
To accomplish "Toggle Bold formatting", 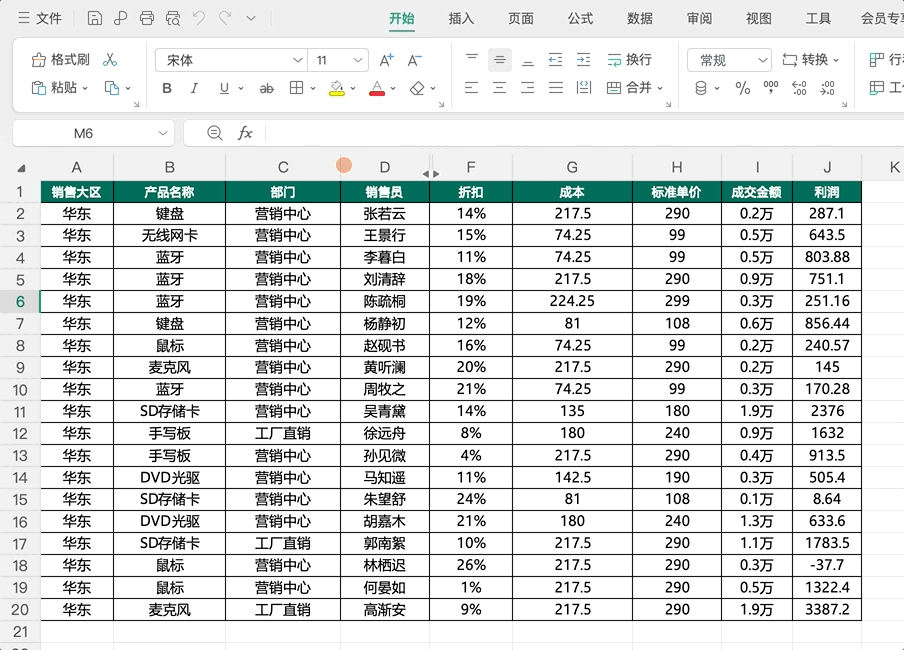I will coord(167,88).
